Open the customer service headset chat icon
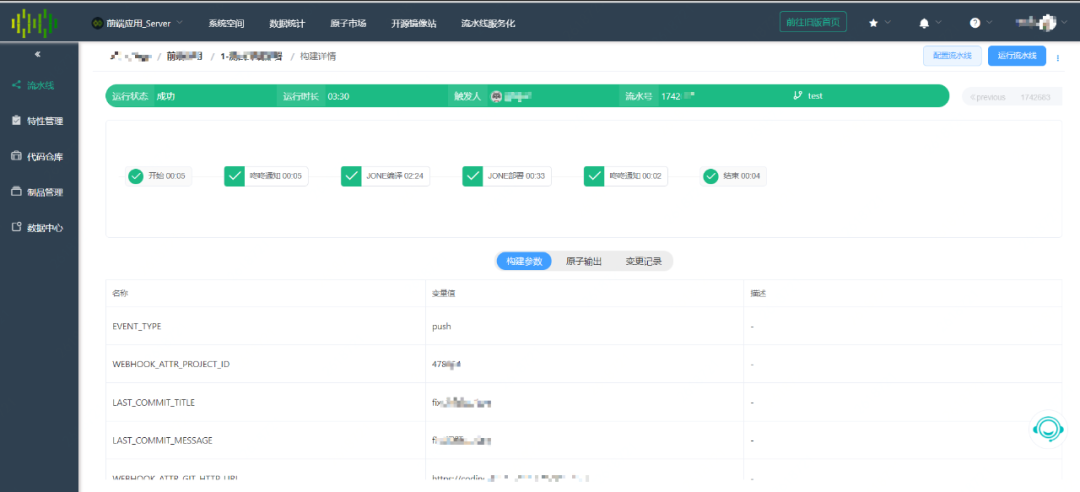1080x492 pixels. 1048,429
